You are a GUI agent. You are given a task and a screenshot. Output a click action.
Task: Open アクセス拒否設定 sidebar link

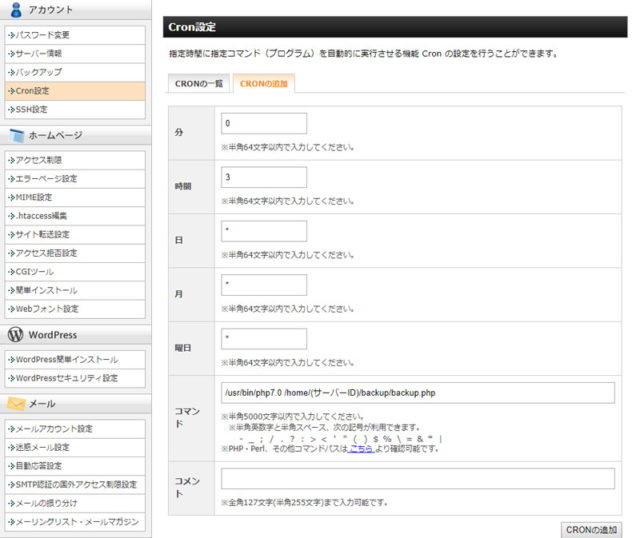click(x=75, y=253)
